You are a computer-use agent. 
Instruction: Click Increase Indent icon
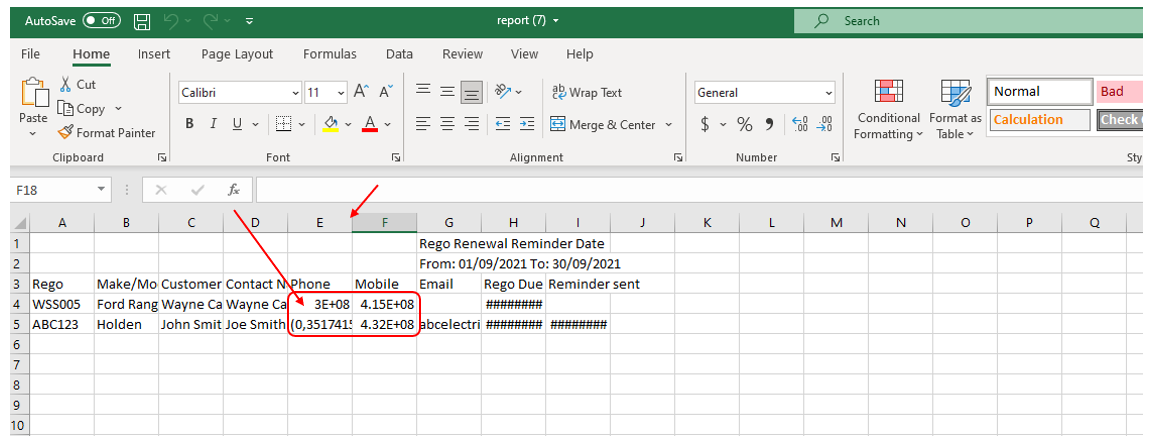coord(526,124)
